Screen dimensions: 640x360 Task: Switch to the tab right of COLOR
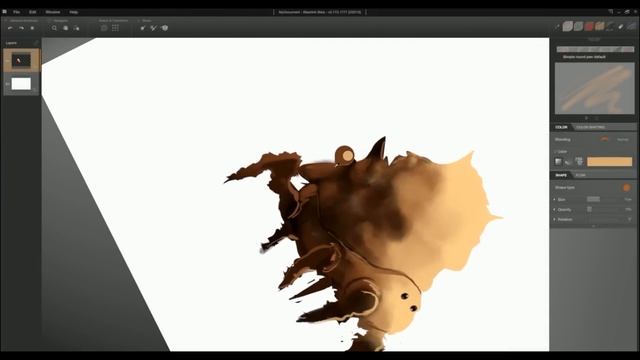click(x=590, y=127)
